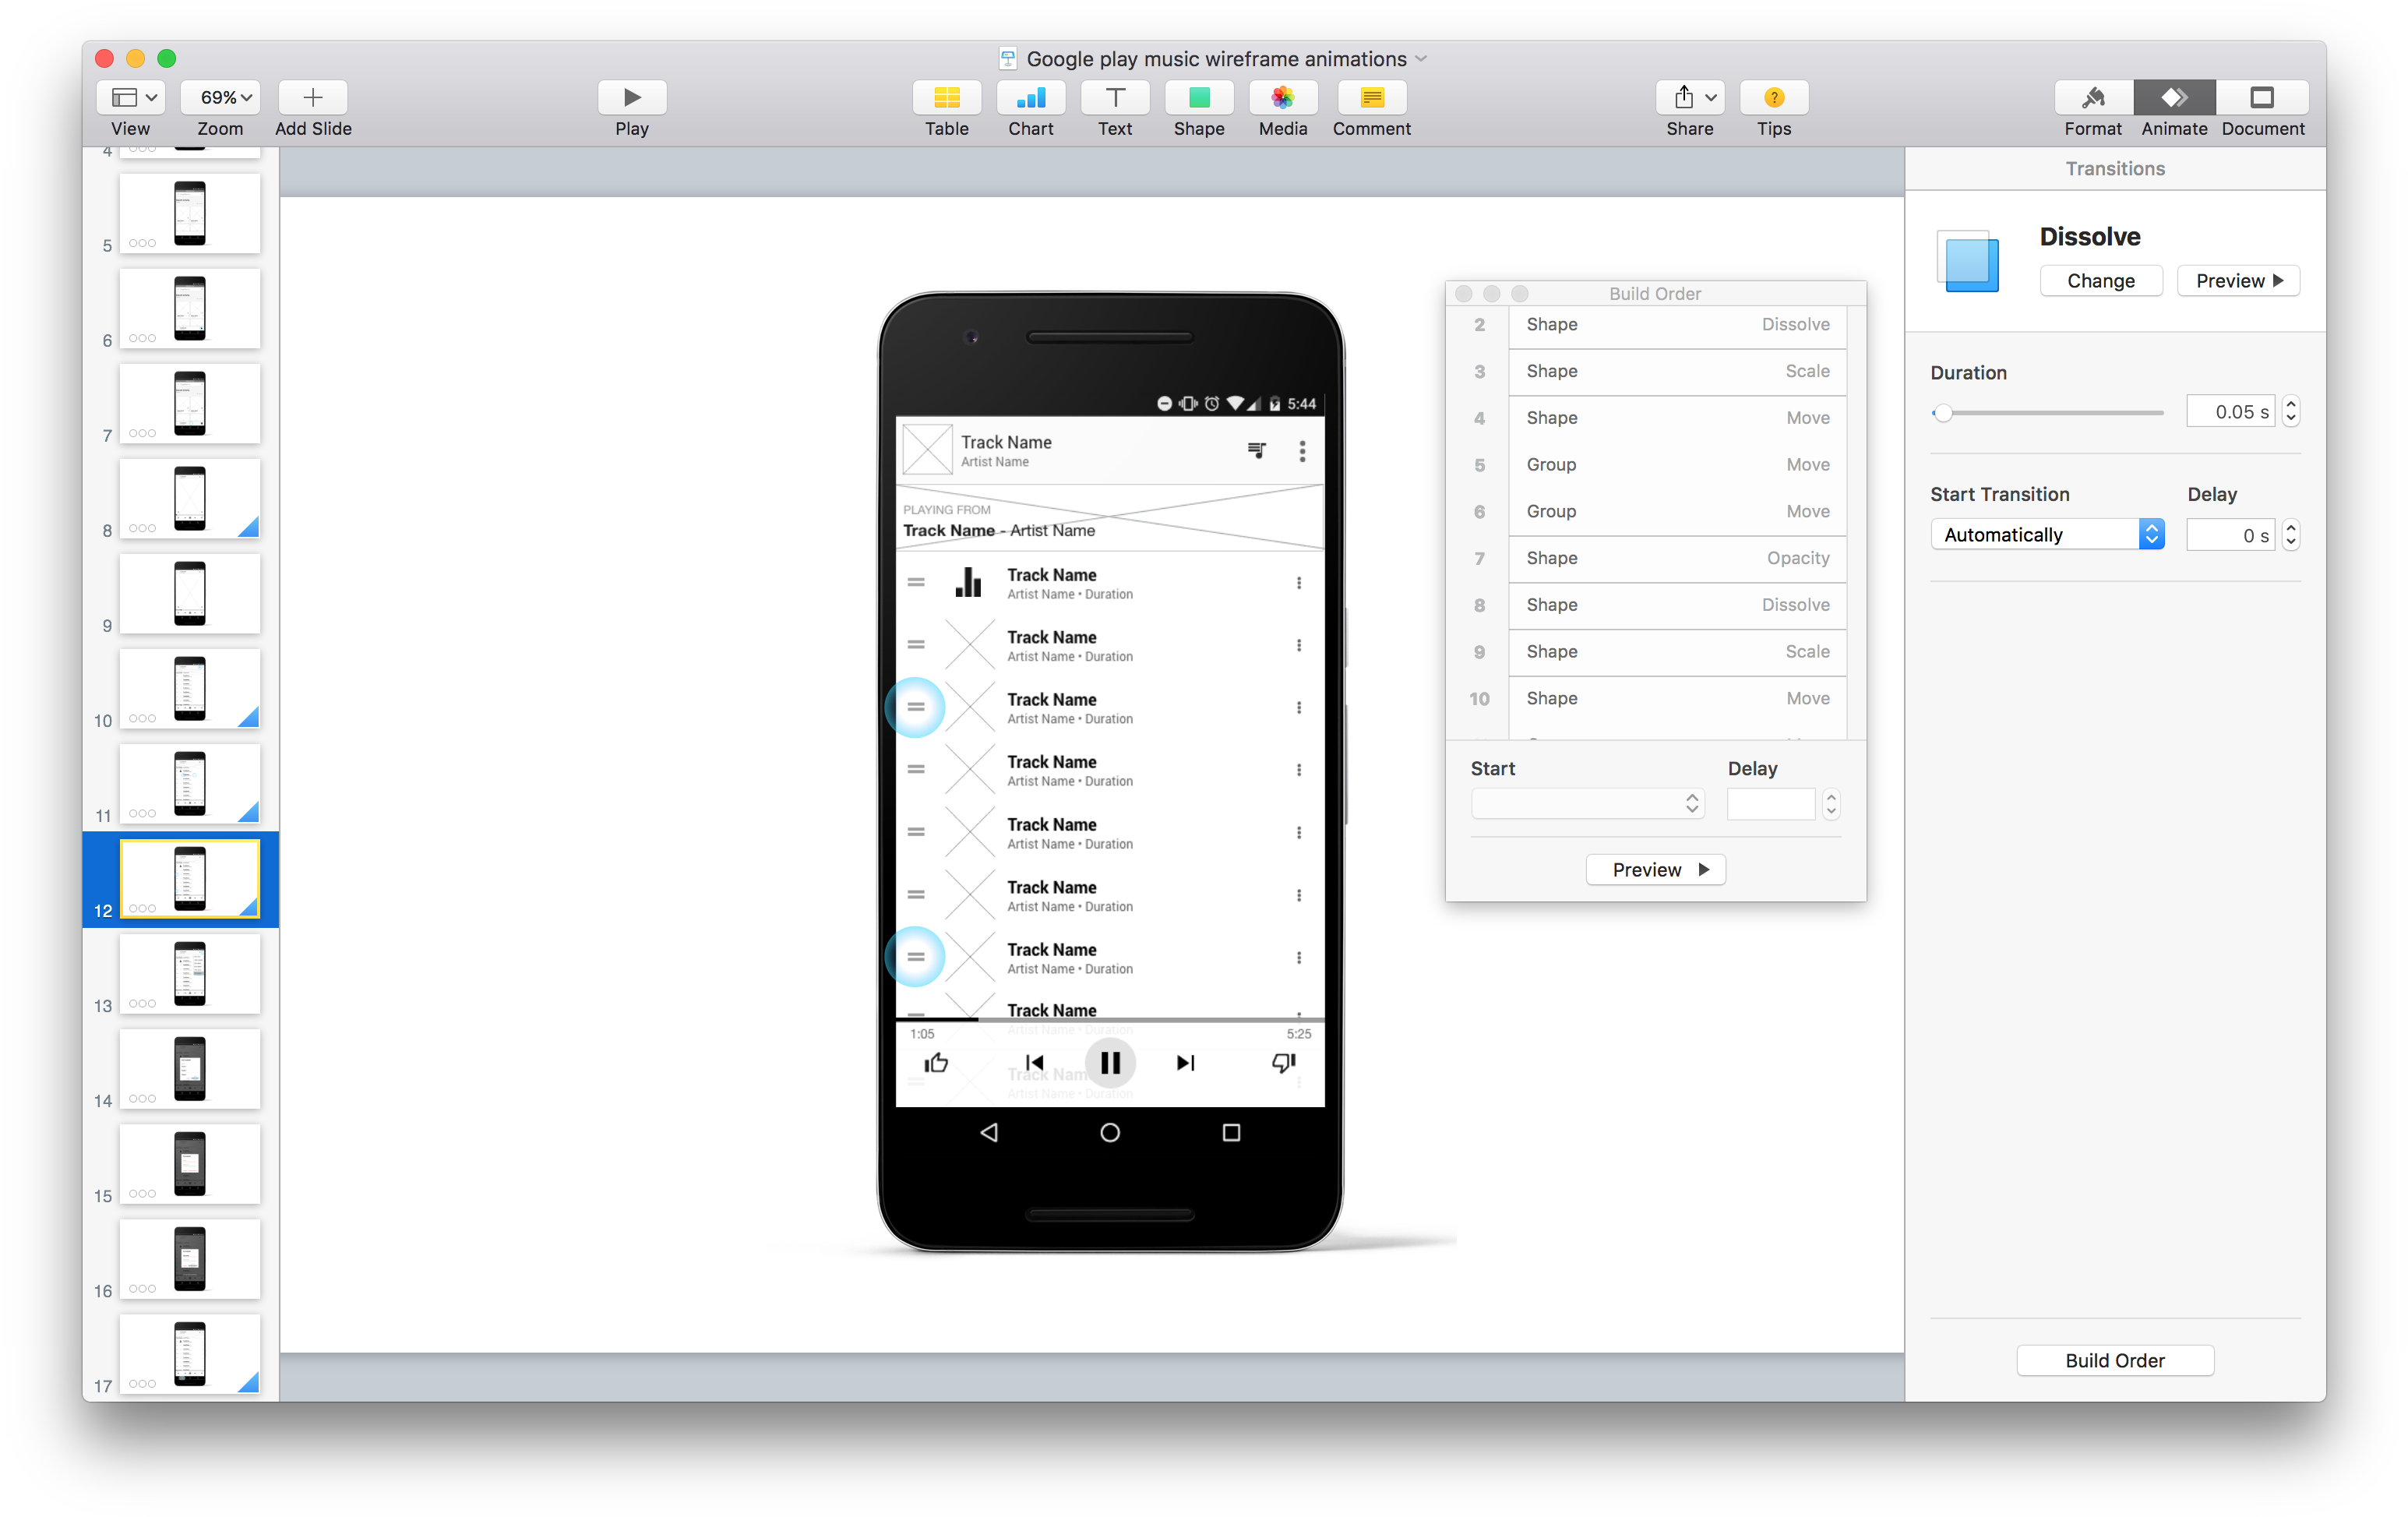2408x1517 pixels.
Task: Switch to Animate inspector
Action: pyautogui.click(x=2174, y=98)
